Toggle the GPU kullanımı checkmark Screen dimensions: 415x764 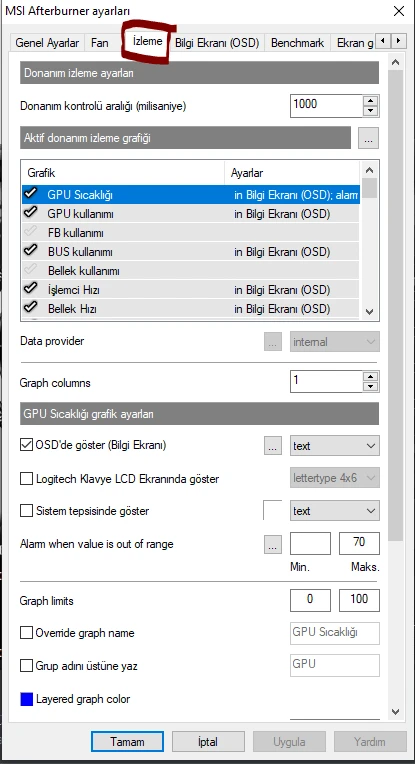[31, 213]
